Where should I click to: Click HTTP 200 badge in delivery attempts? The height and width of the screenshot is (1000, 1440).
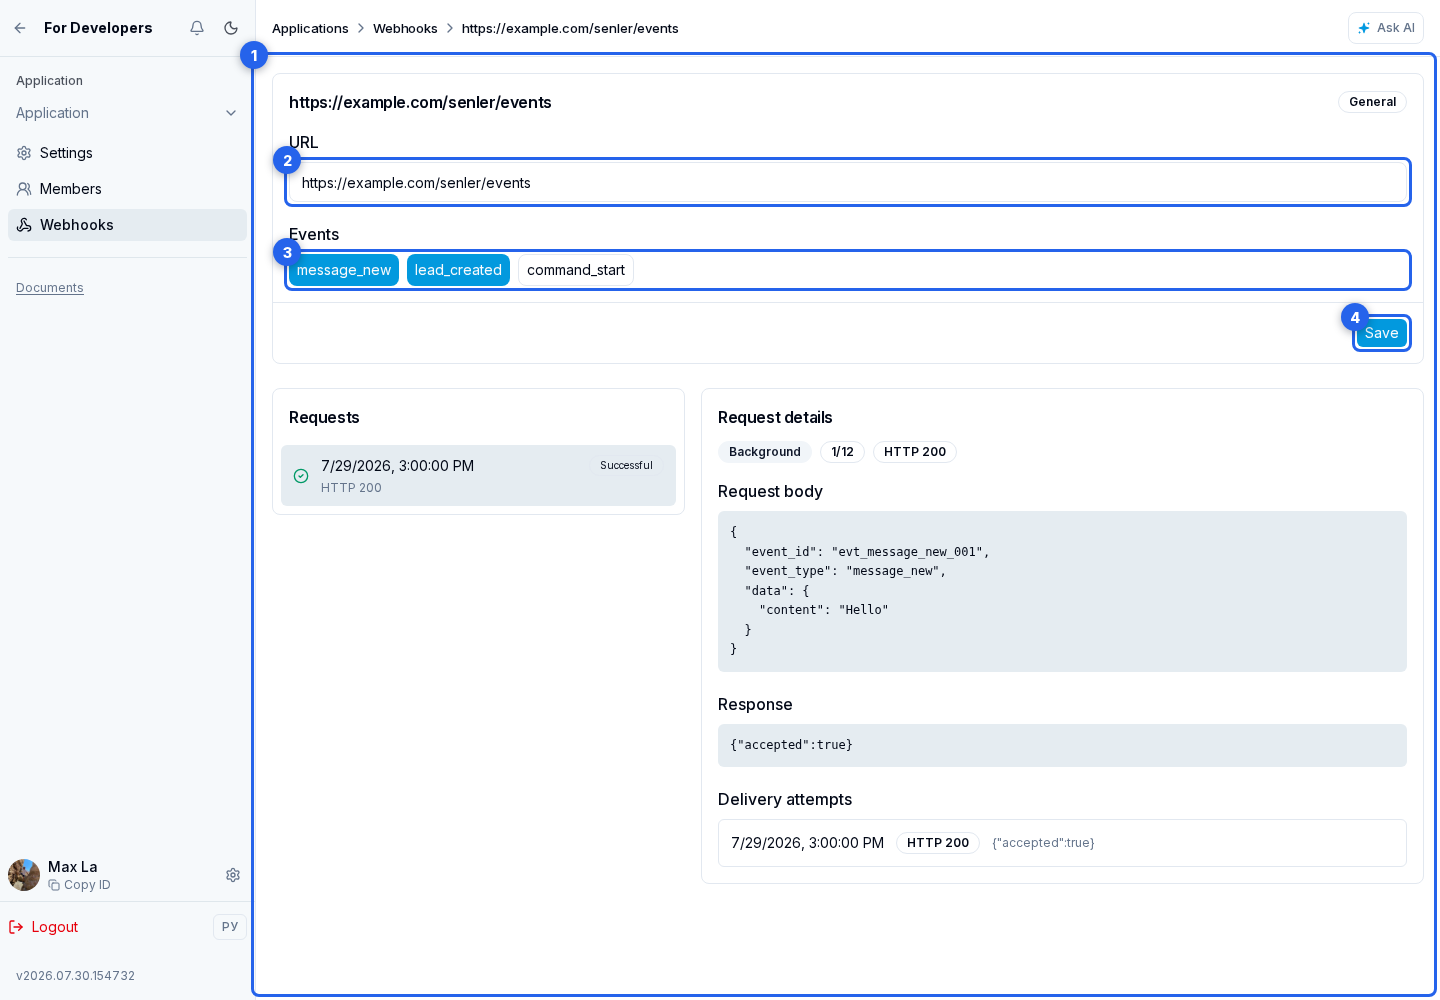938,843
